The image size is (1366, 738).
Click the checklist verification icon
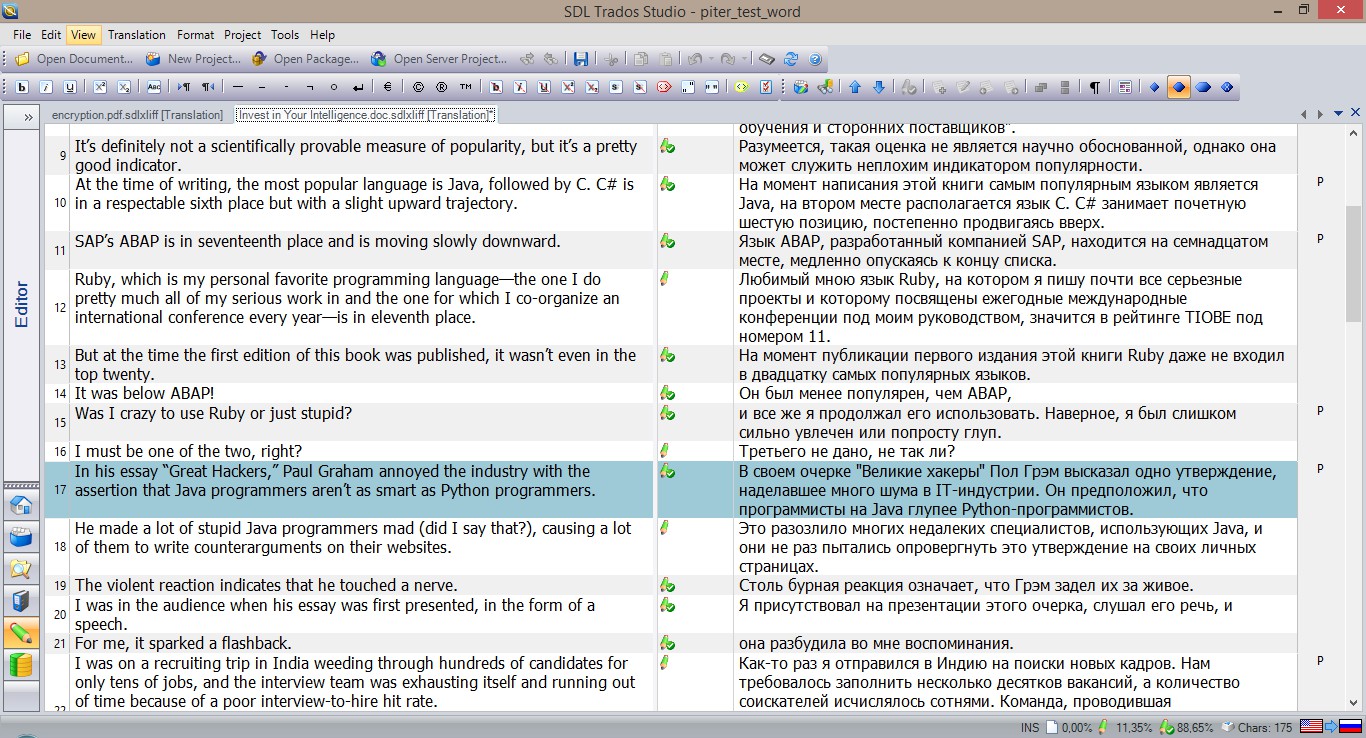pos(766,87)
